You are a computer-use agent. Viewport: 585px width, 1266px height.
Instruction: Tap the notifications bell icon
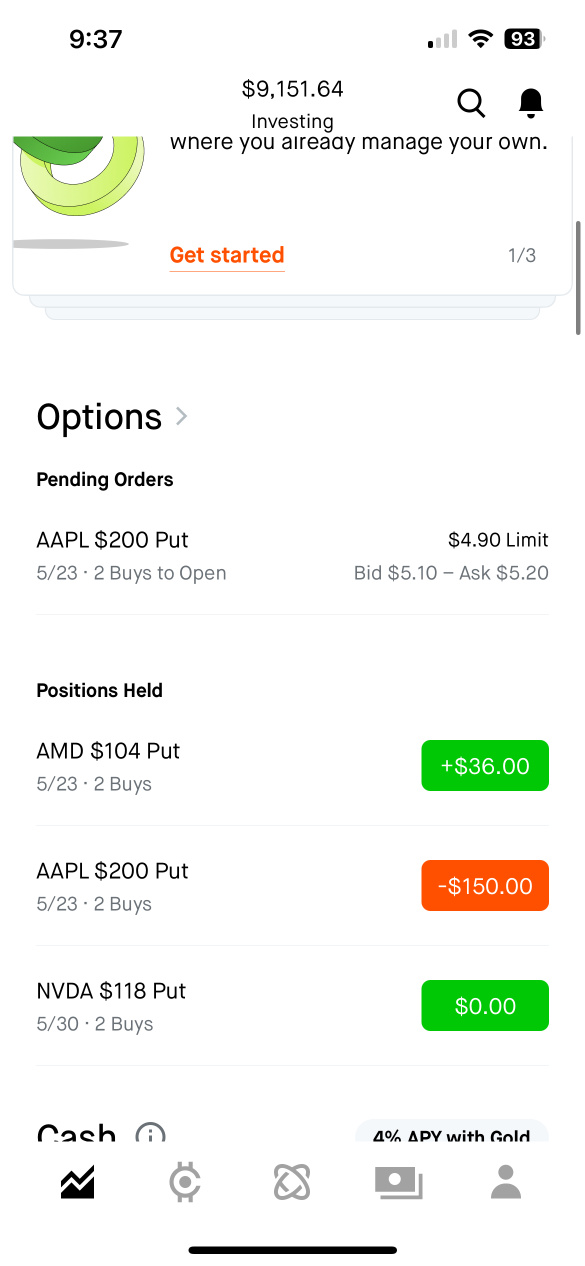531,102
